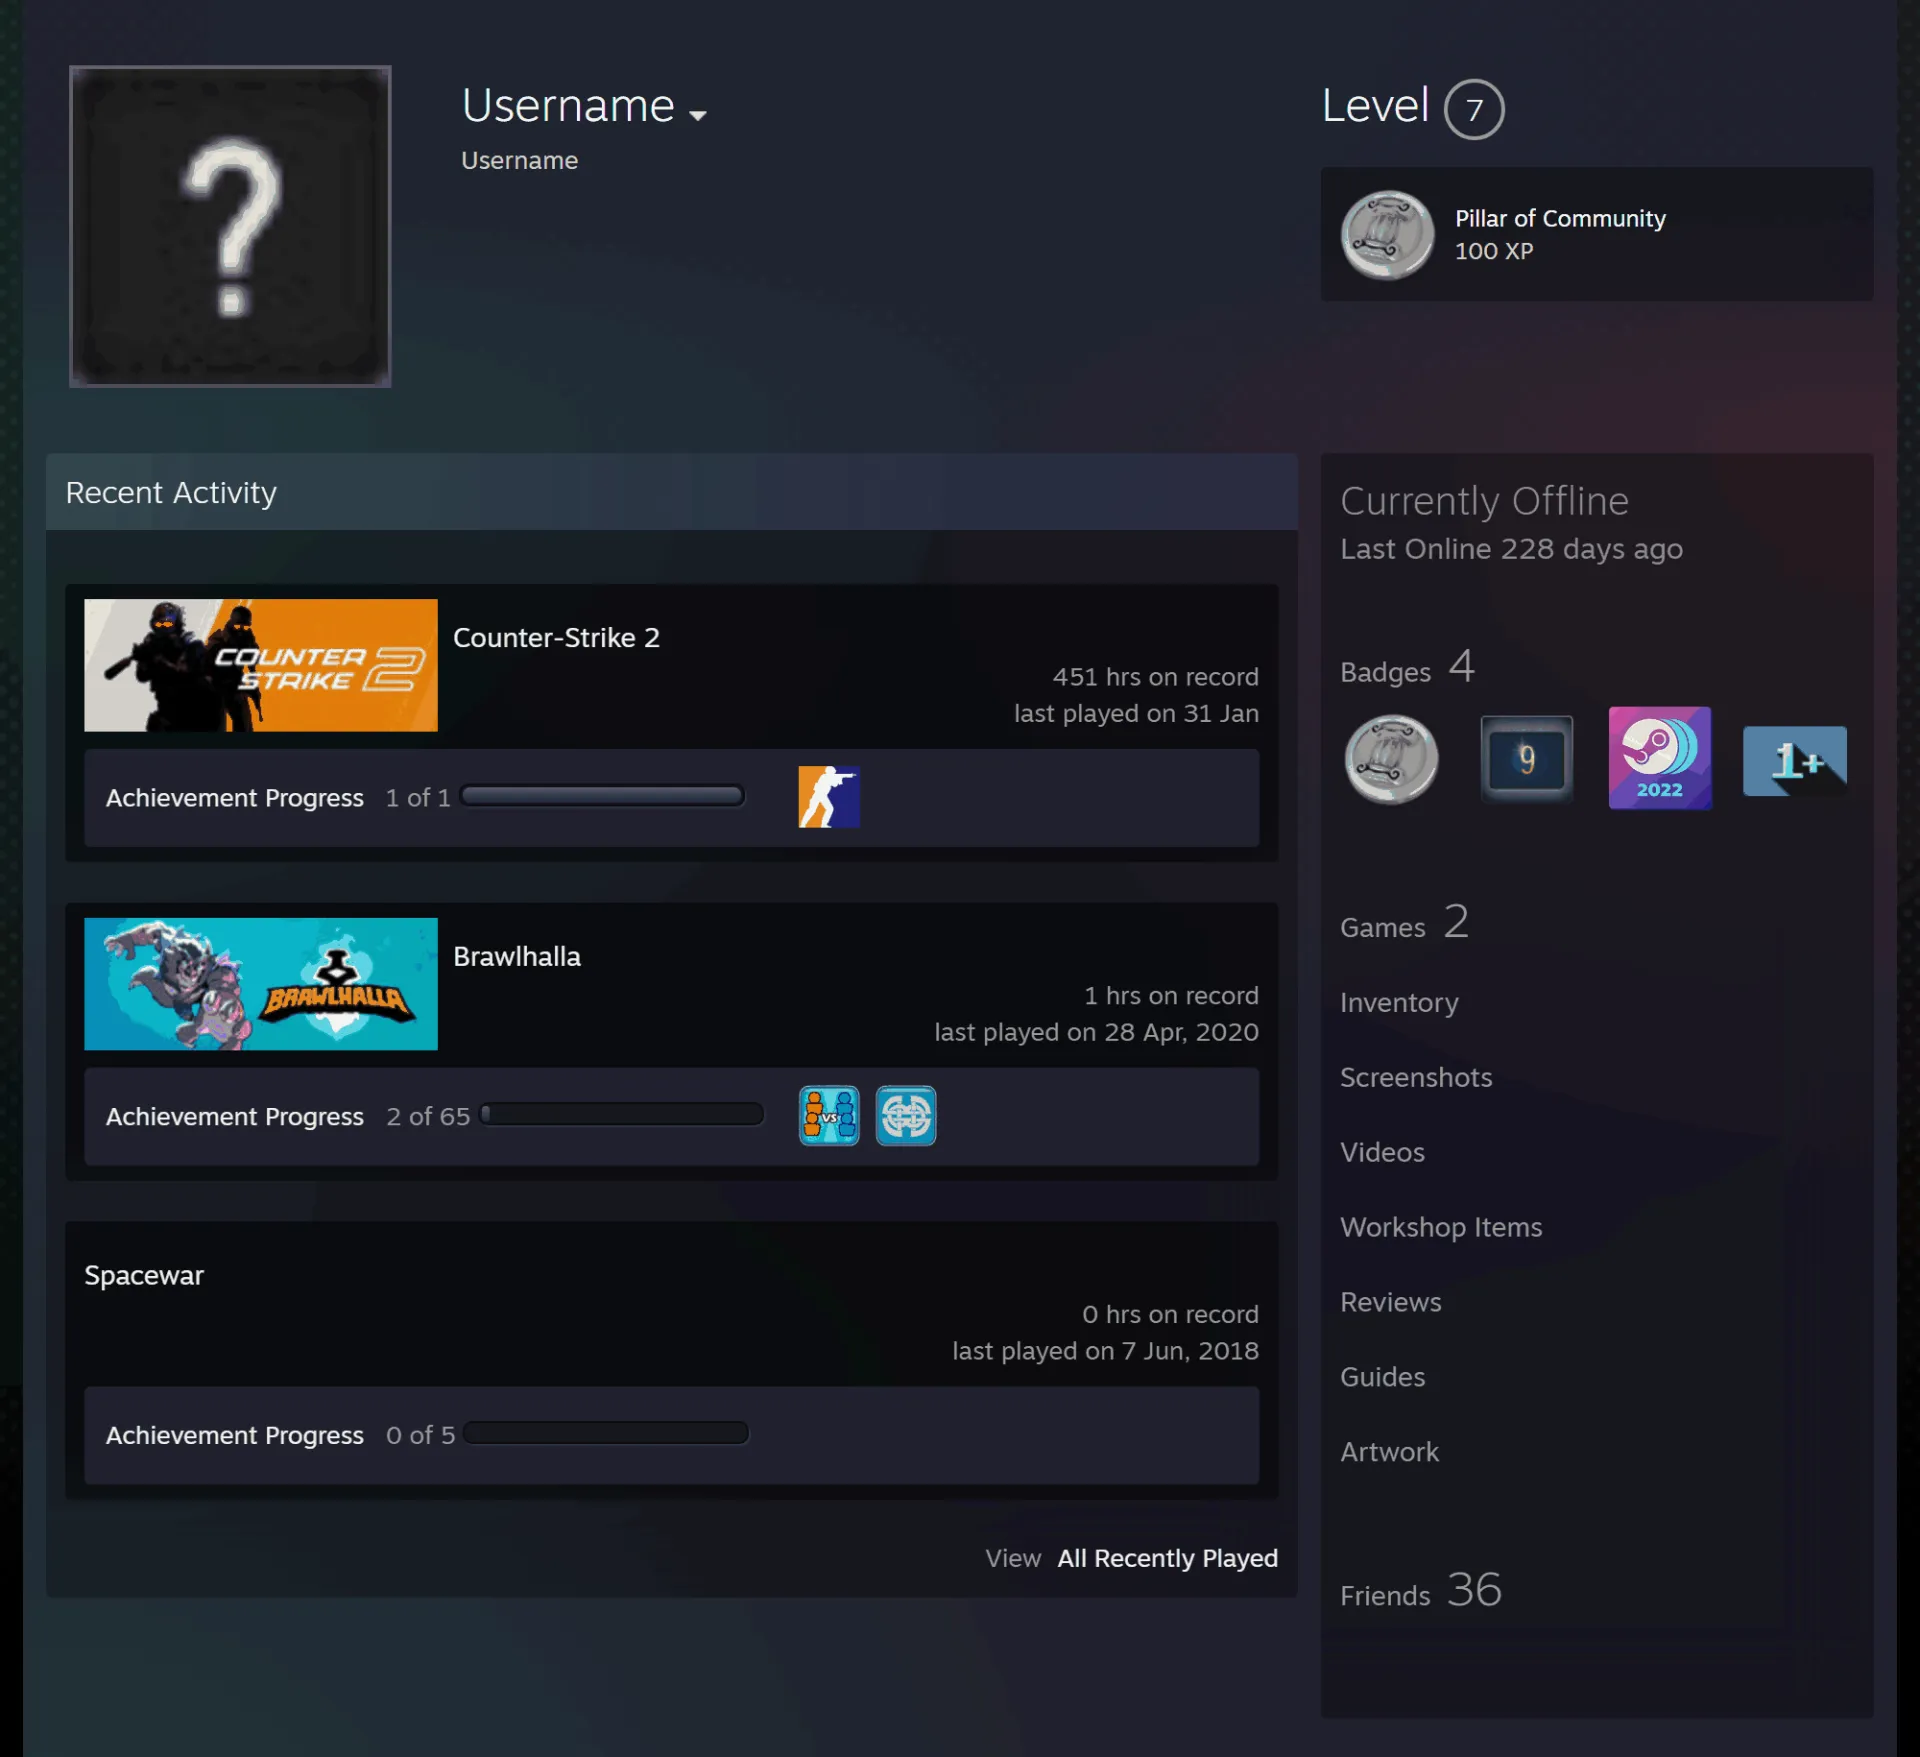Open the Games count link

(x=1404, y=922)
